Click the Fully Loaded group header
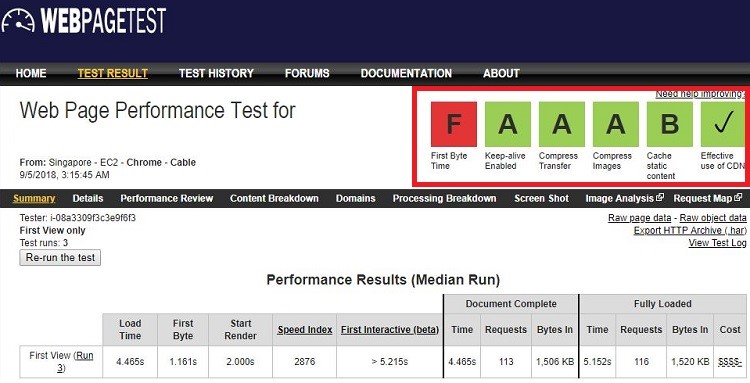The width and height of the screenshot is (750, 383). point(663,304)
